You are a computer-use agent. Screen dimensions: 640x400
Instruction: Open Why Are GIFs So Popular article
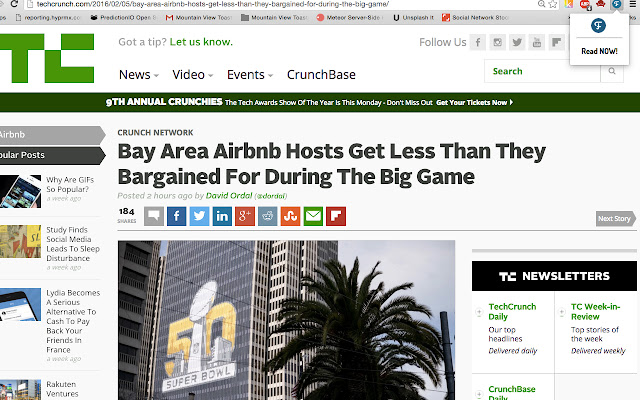[x=70, y=184]
